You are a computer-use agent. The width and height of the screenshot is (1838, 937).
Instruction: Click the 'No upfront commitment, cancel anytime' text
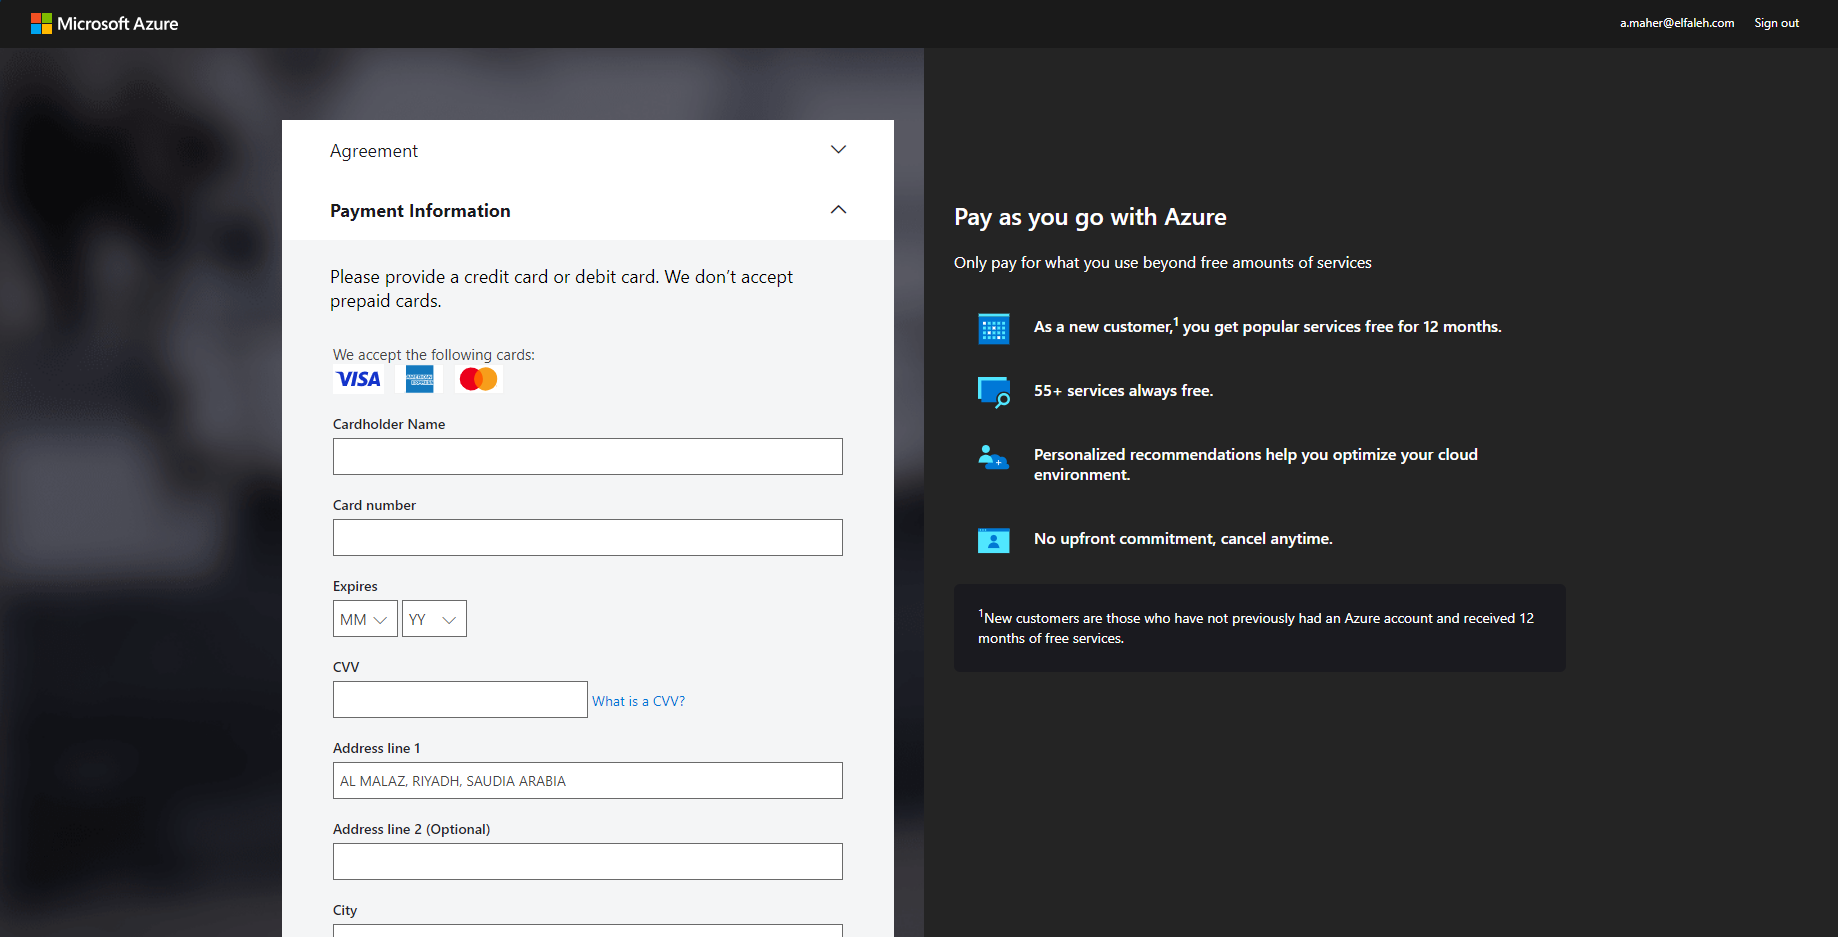(x=1183, y=539)
